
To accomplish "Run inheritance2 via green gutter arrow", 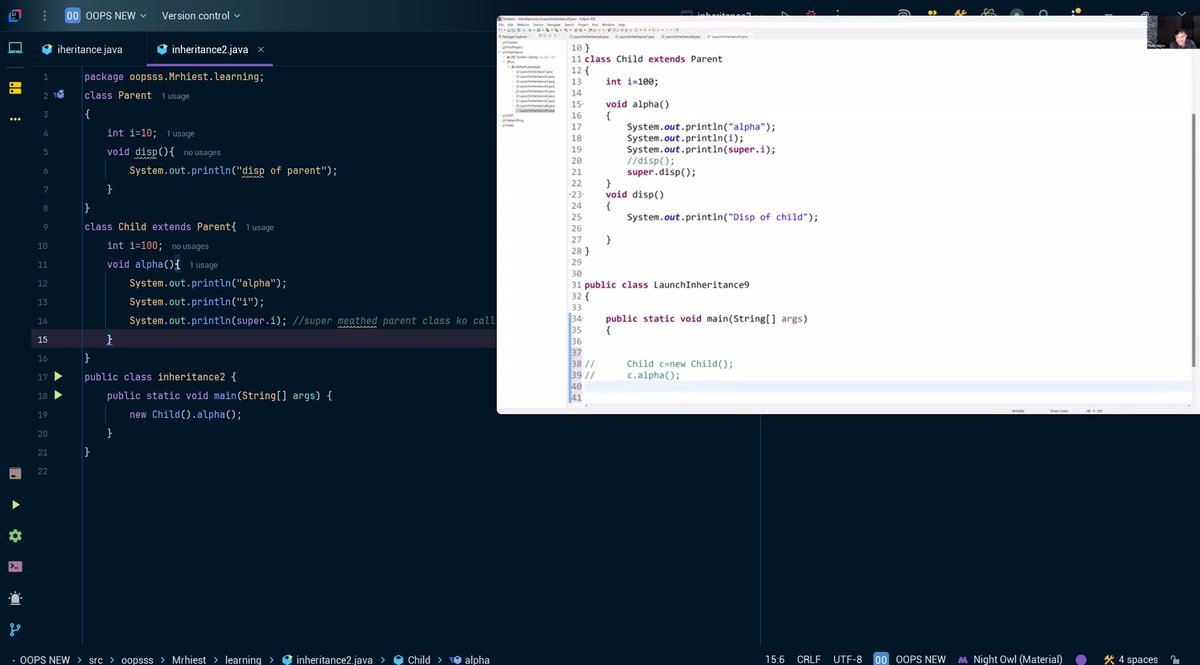I will coord(57,376).
